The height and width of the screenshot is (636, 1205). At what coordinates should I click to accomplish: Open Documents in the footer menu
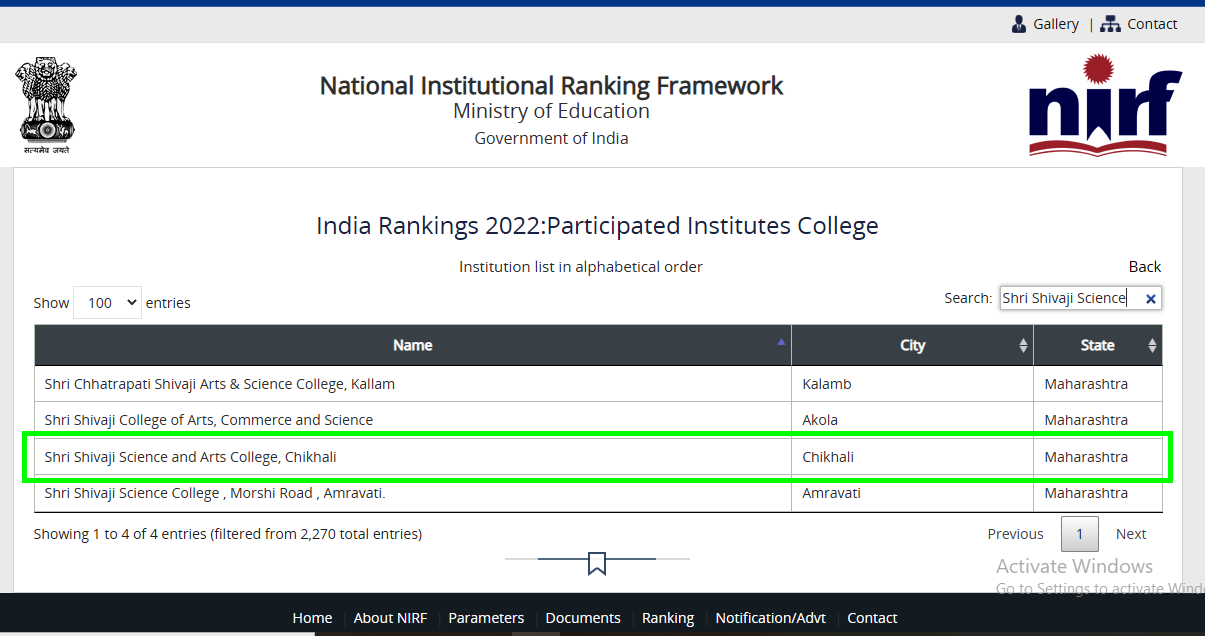(583, 618)
